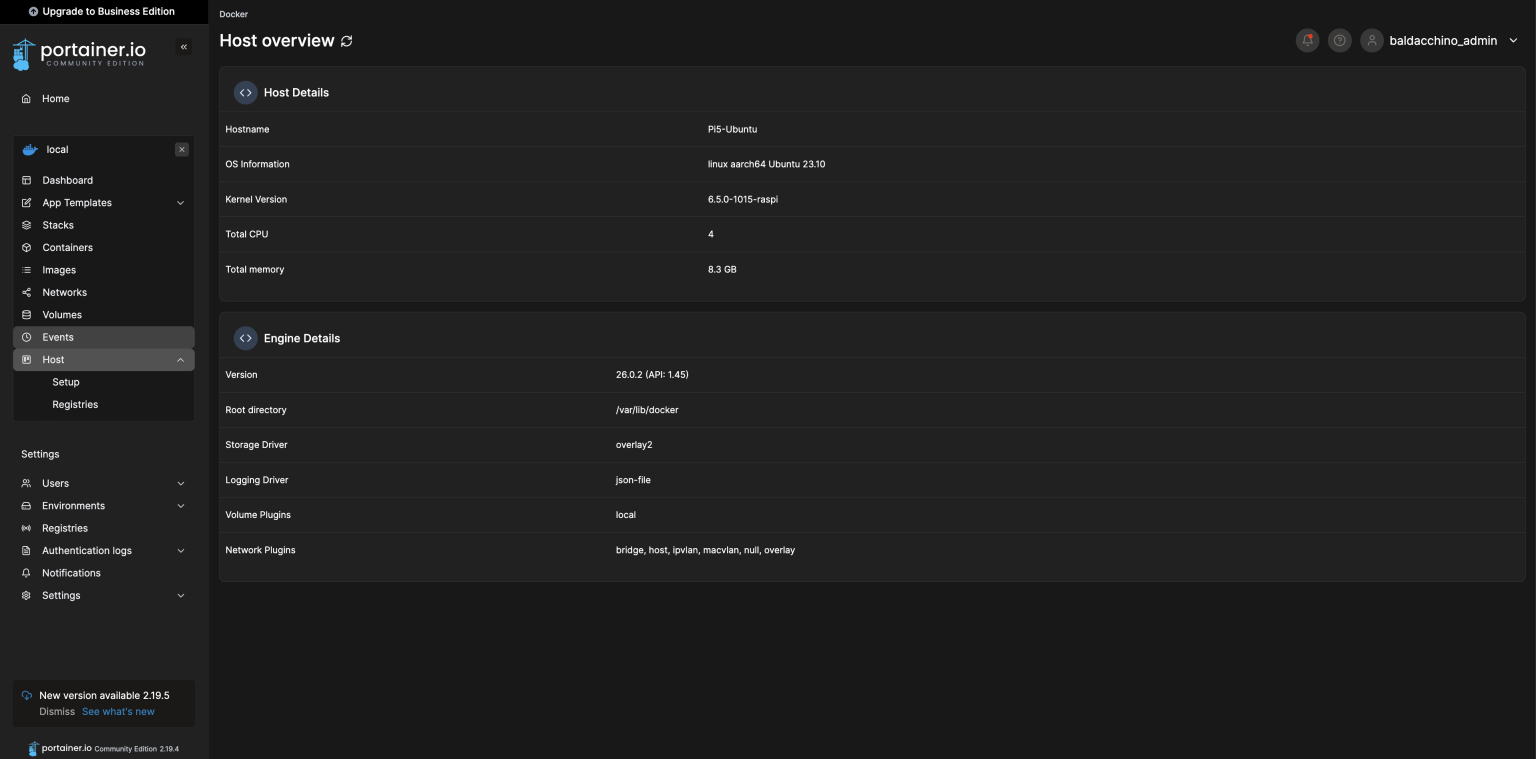Image resolution: width=1536 pixels, height=759 pixels.
Task: Open the baldacchino_admin user dropdown
Action: 1513,41
